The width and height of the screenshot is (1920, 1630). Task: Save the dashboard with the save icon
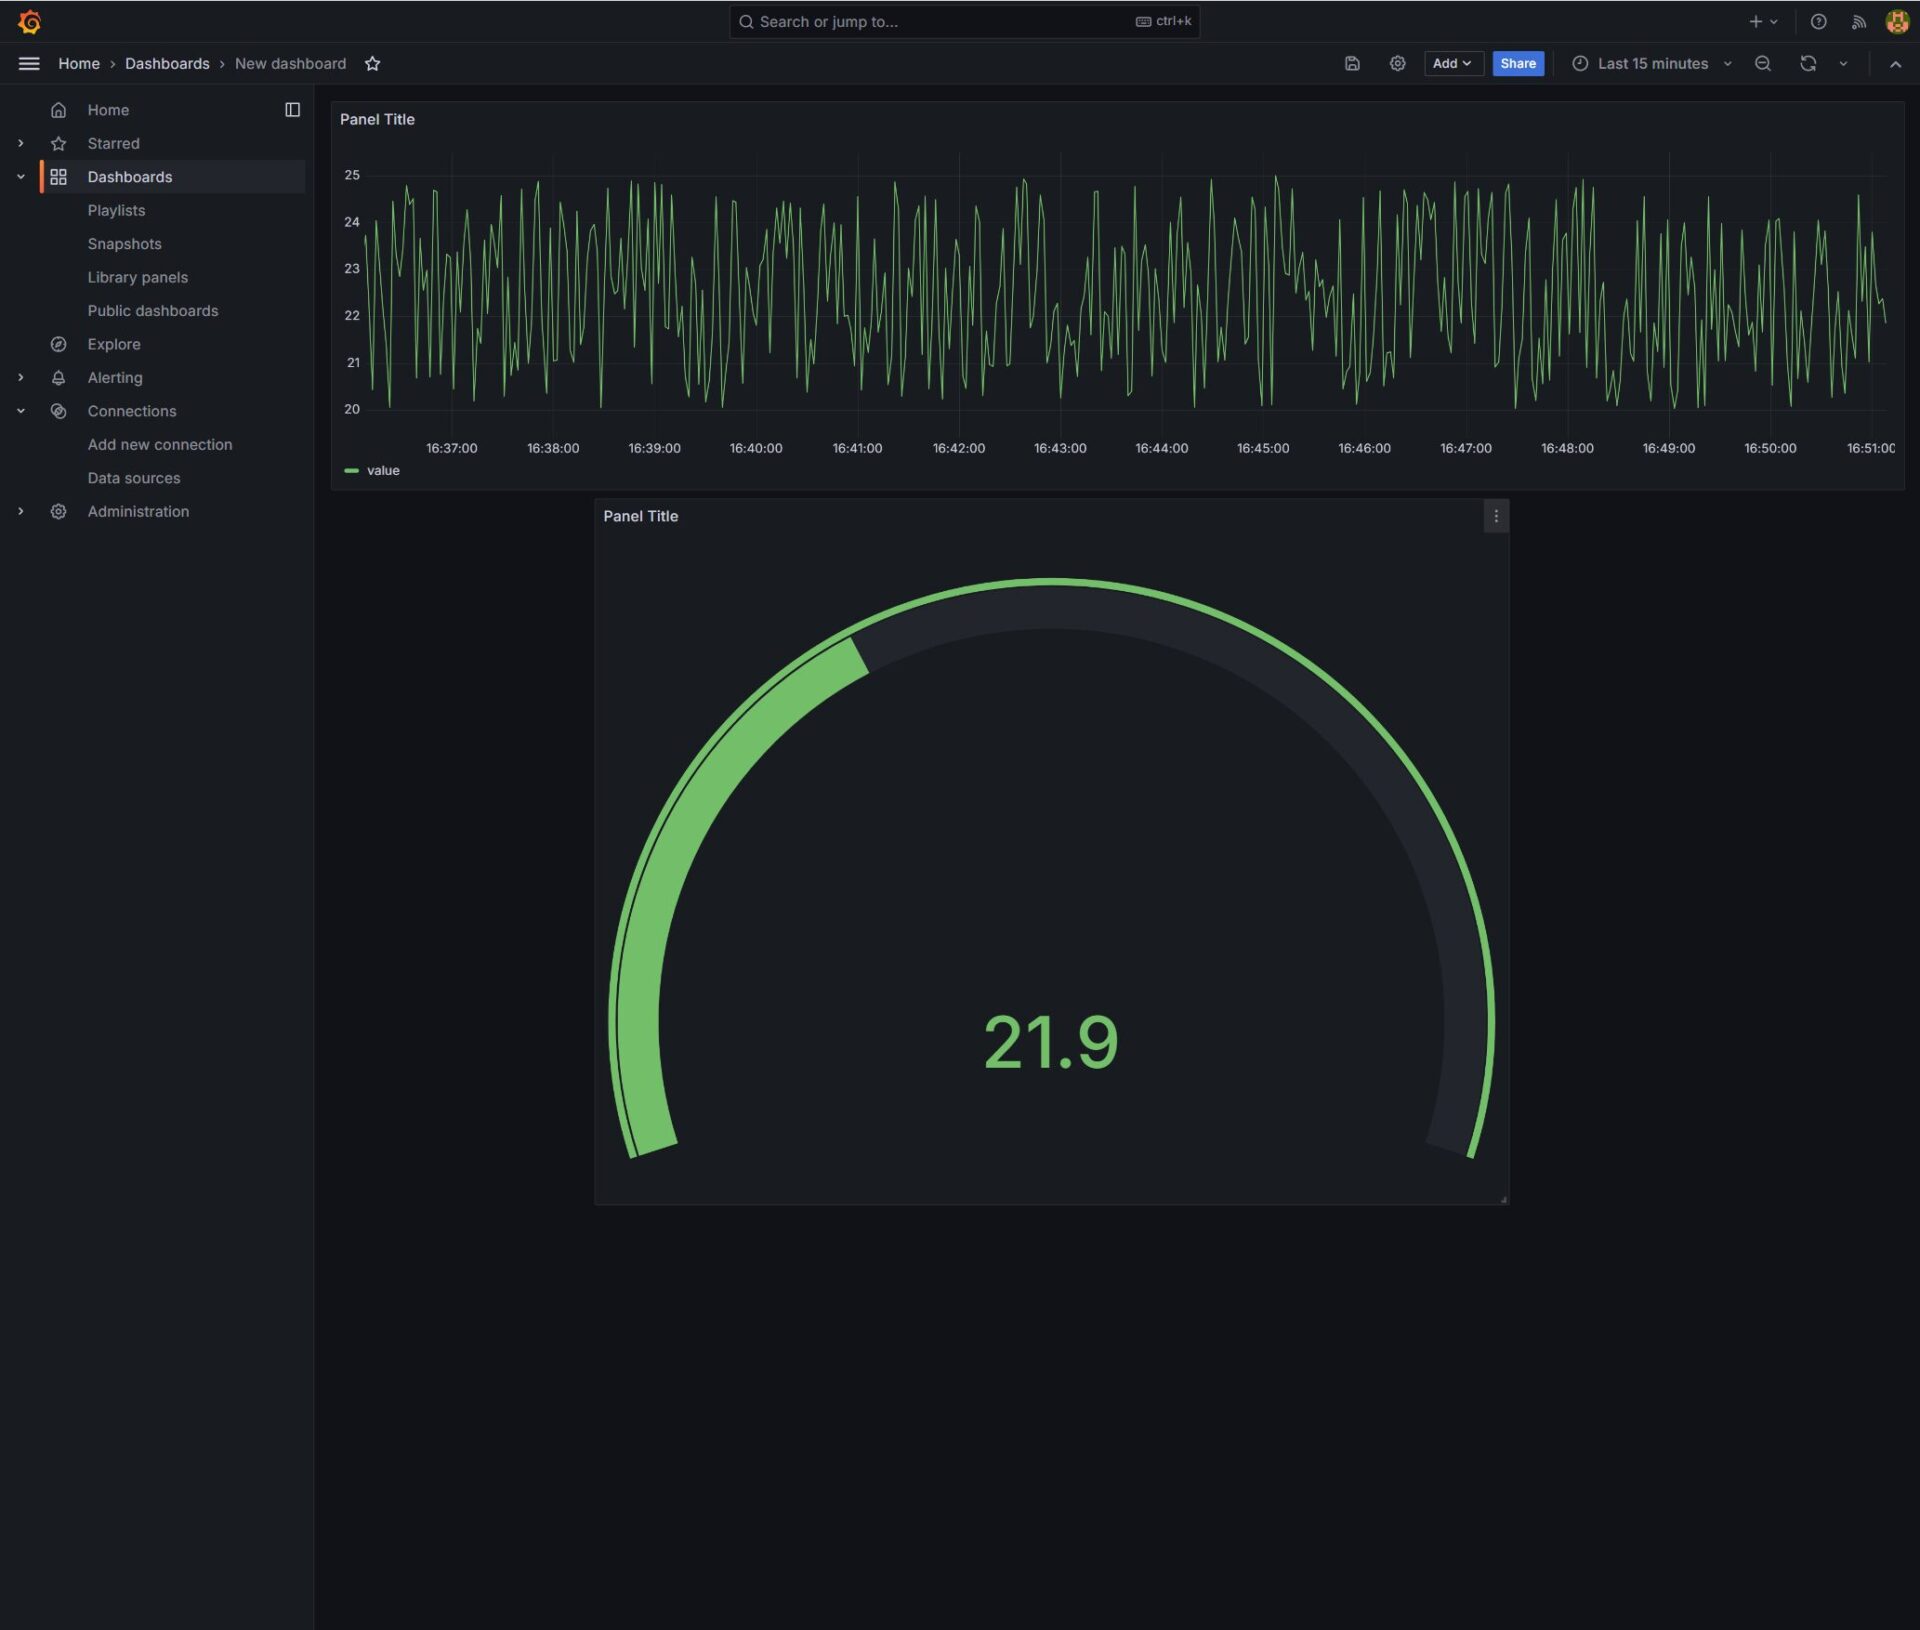pos(1352,63)
